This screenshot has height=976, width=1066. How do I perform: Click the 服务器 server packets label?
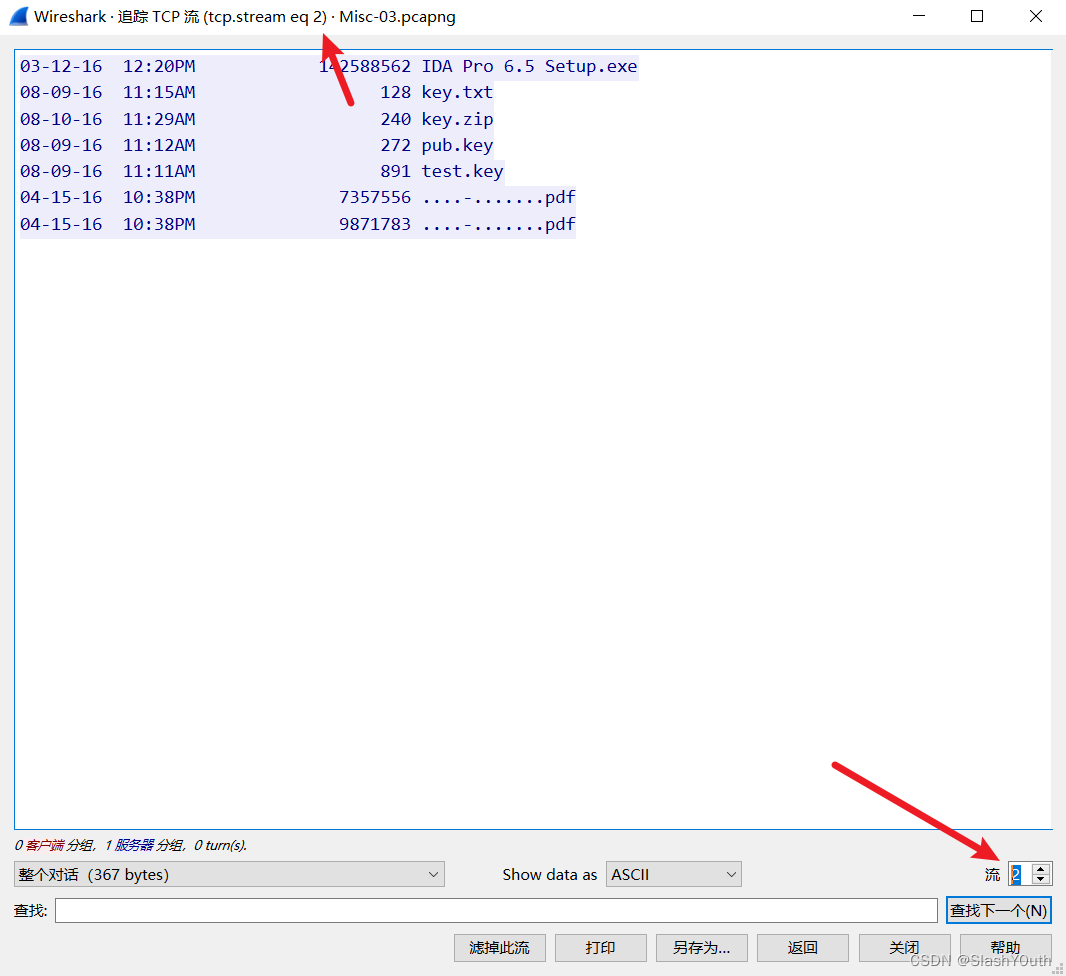click(x=134, y=845)
